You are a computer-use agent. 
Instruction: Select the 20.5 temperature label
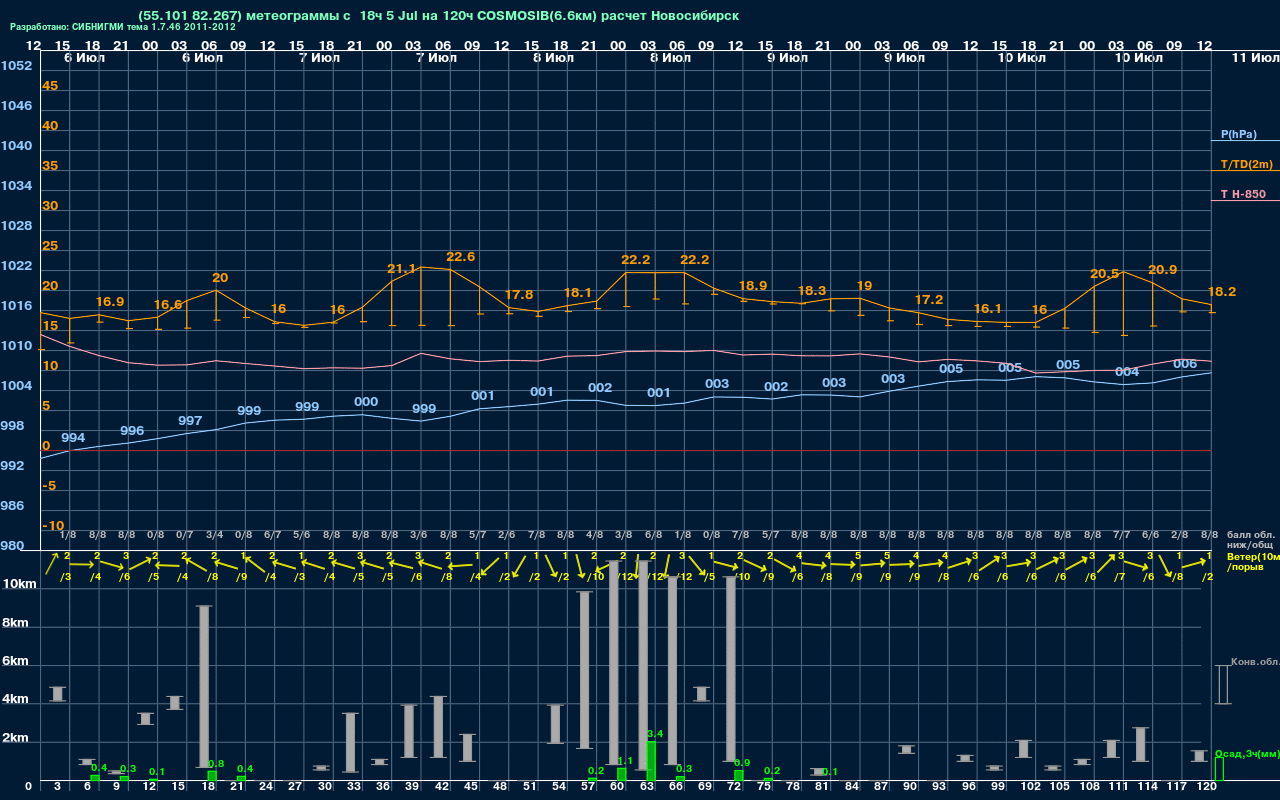1104,274
